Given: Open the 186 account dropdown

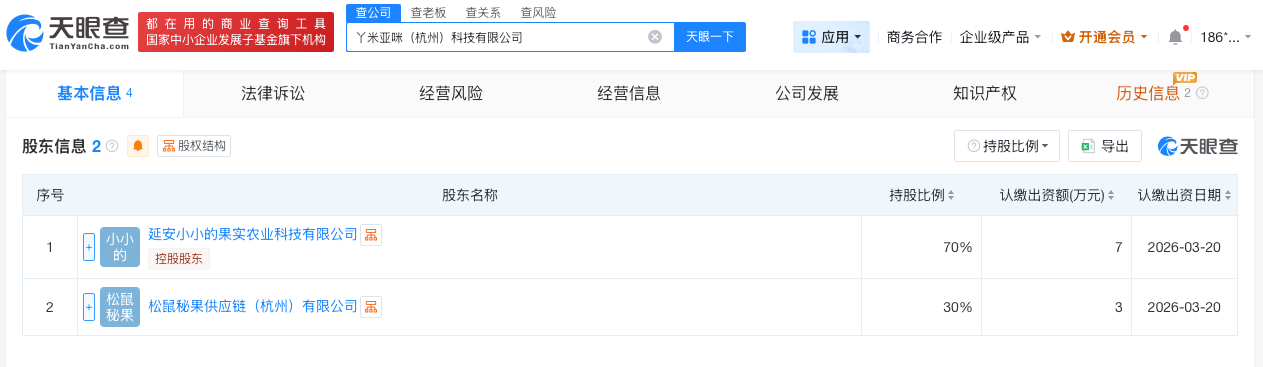Looking at the screenshot, I should (x=1226, y=37).
